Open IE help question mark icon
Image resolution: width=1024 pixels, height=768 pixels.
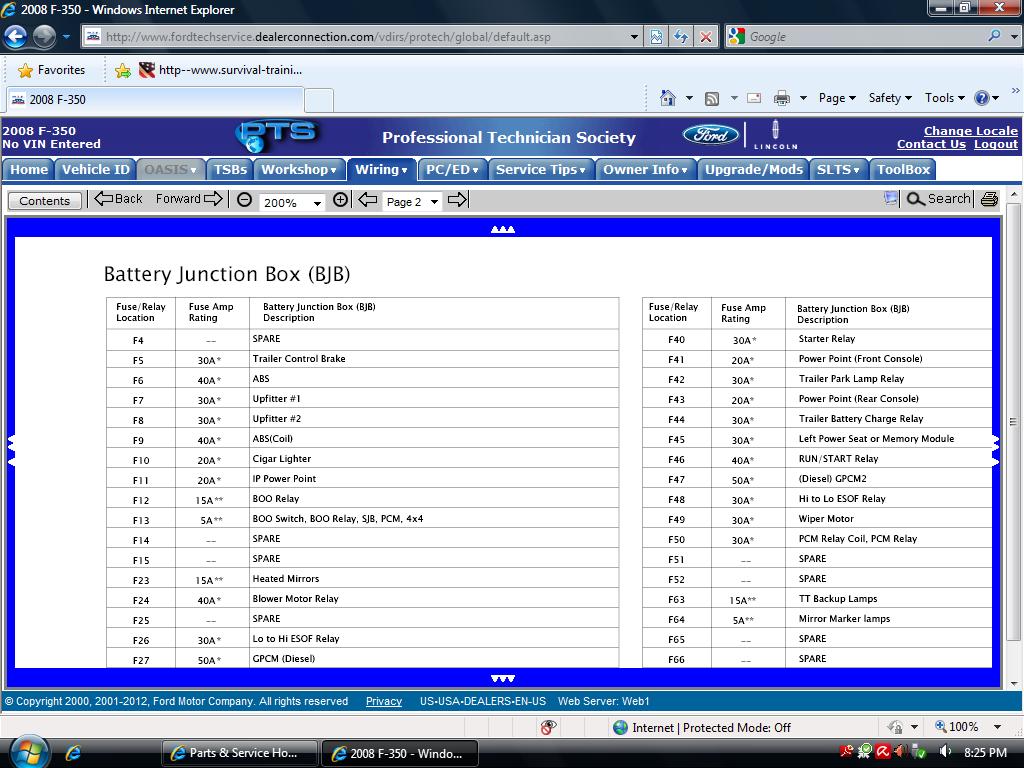coord(982,98)
